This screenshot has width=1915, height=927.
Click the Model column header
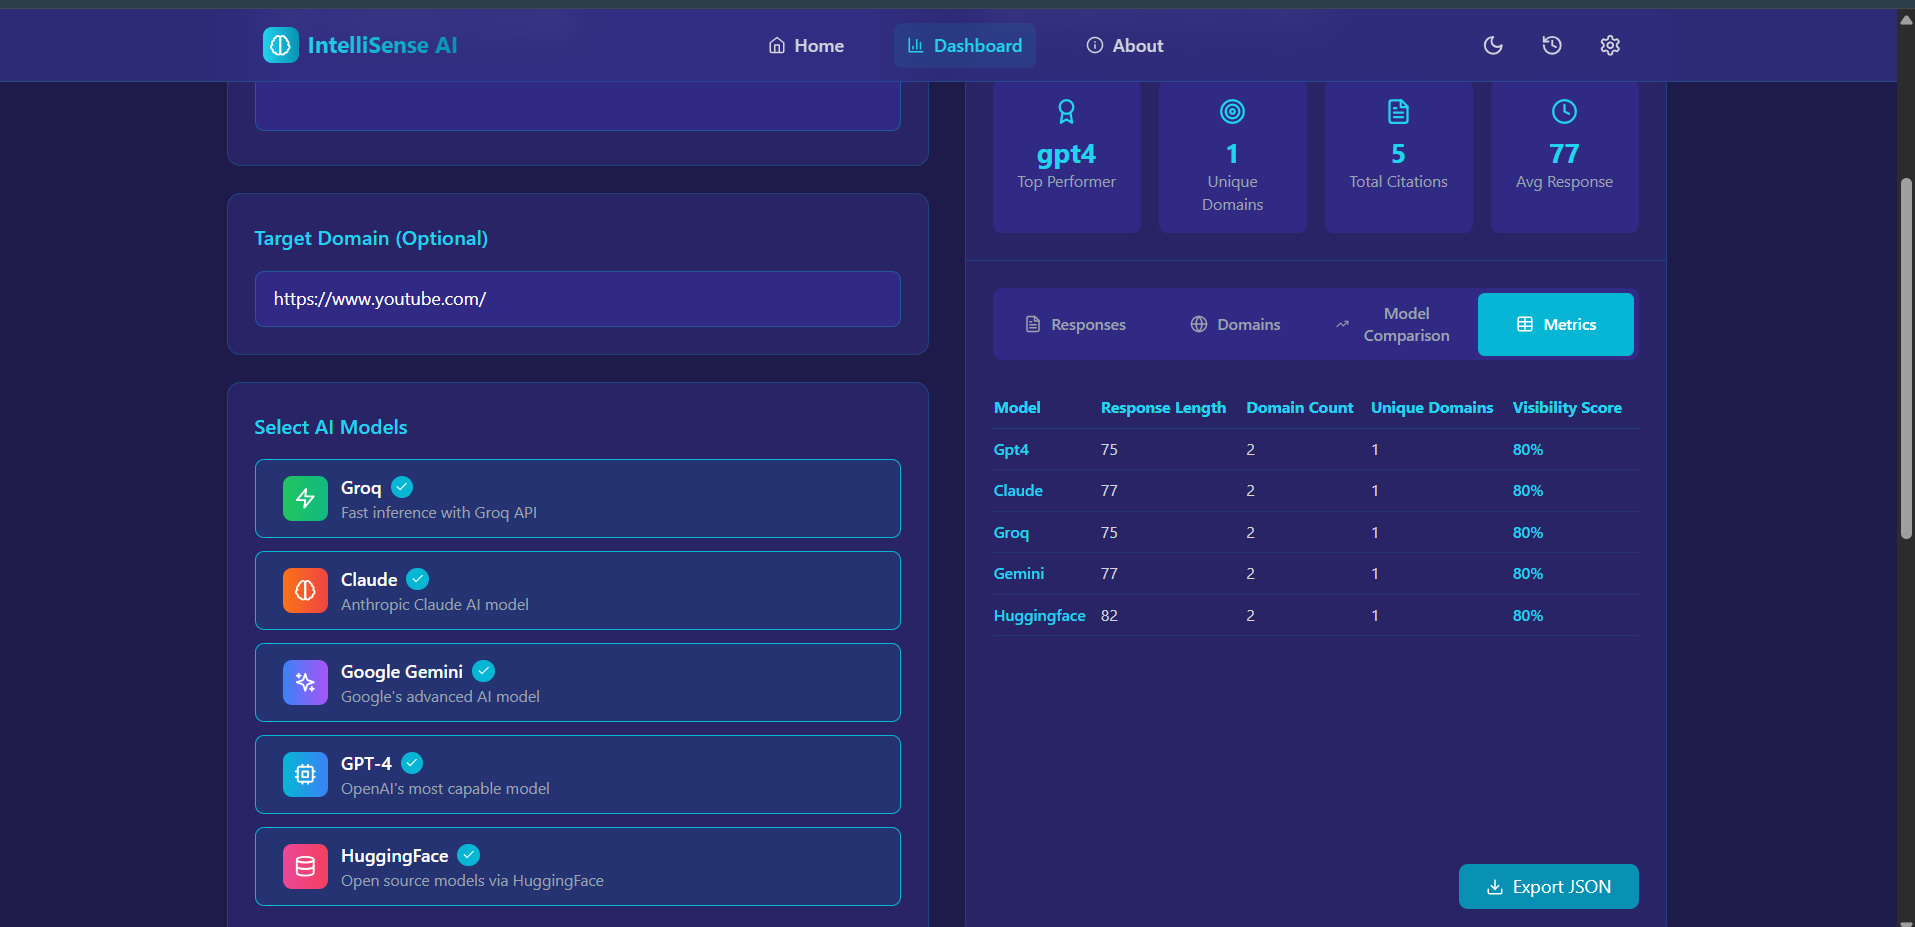1017,408
